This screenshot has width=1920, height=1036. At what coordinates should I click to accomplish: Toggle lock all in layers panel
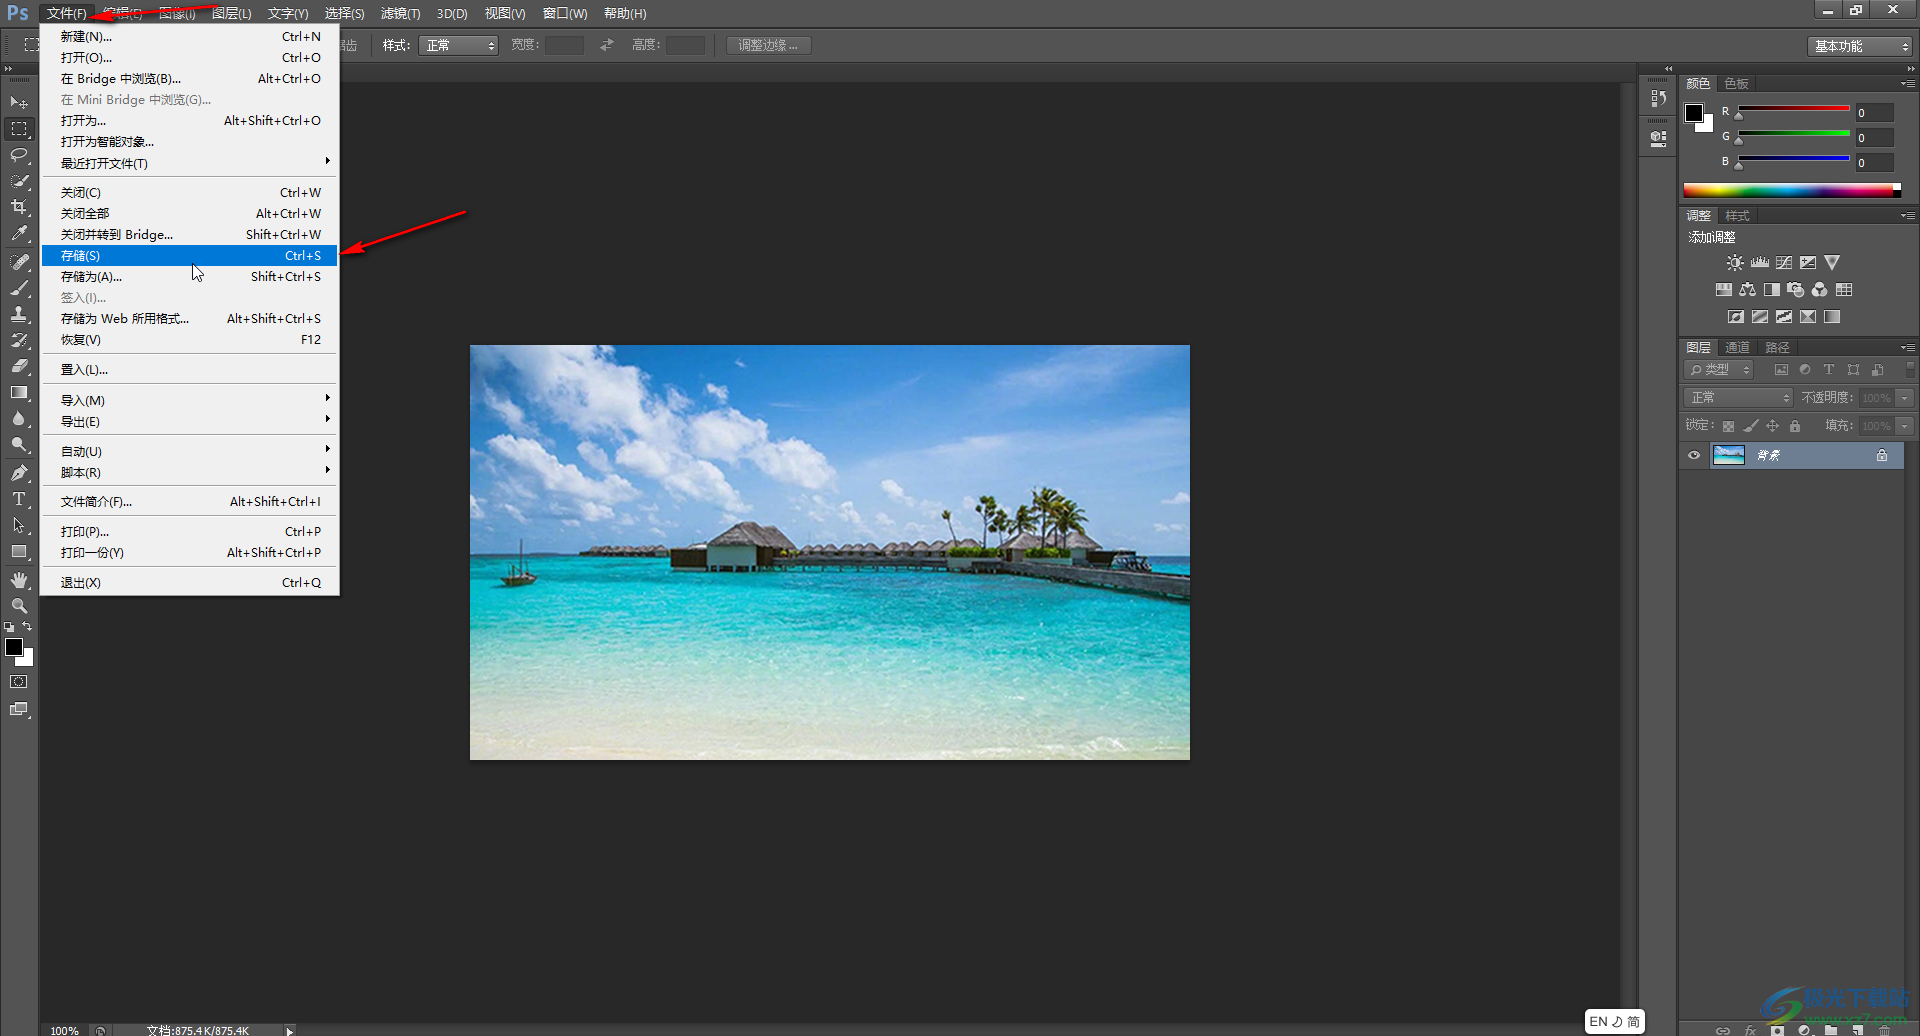click(x=1795, y=427)
